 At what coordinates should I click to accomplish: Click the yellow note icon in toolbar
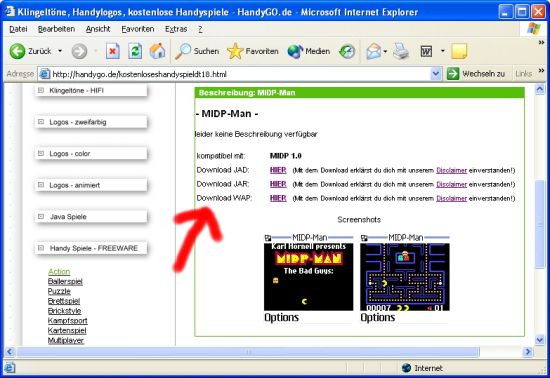coord(459,51)
